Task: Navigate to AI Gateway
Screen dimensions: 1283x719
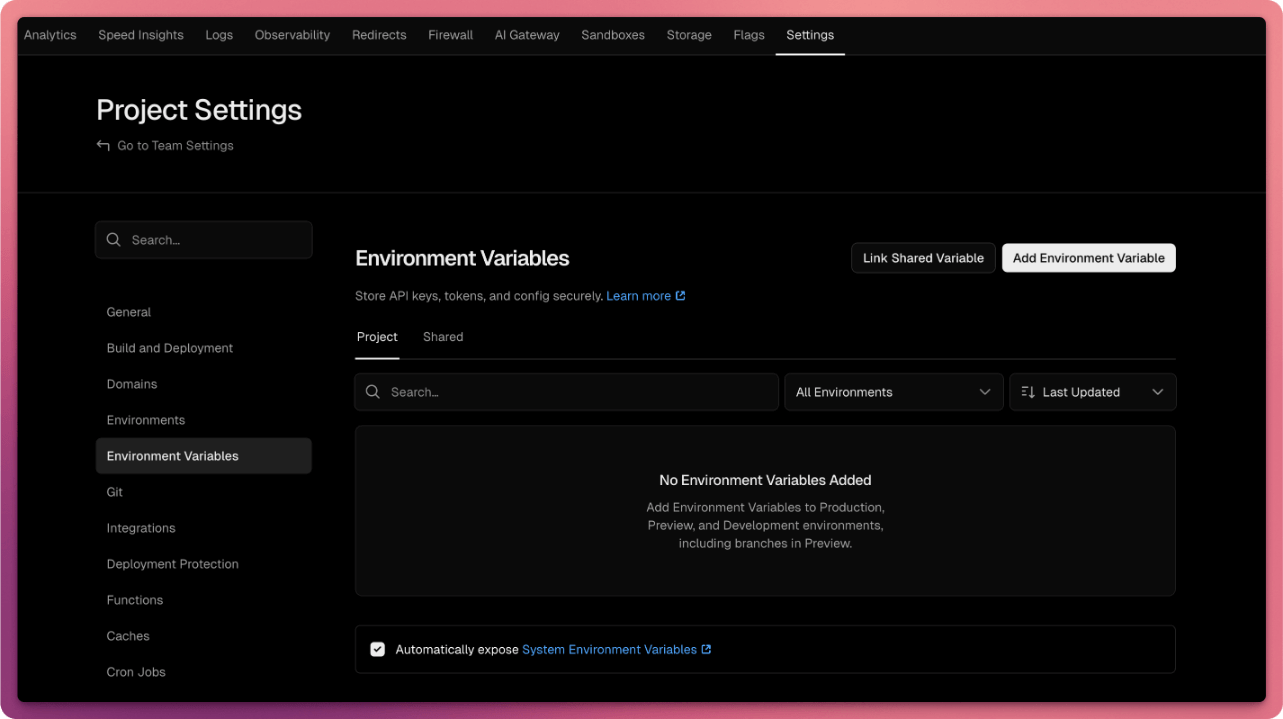Action: (527, 35)
